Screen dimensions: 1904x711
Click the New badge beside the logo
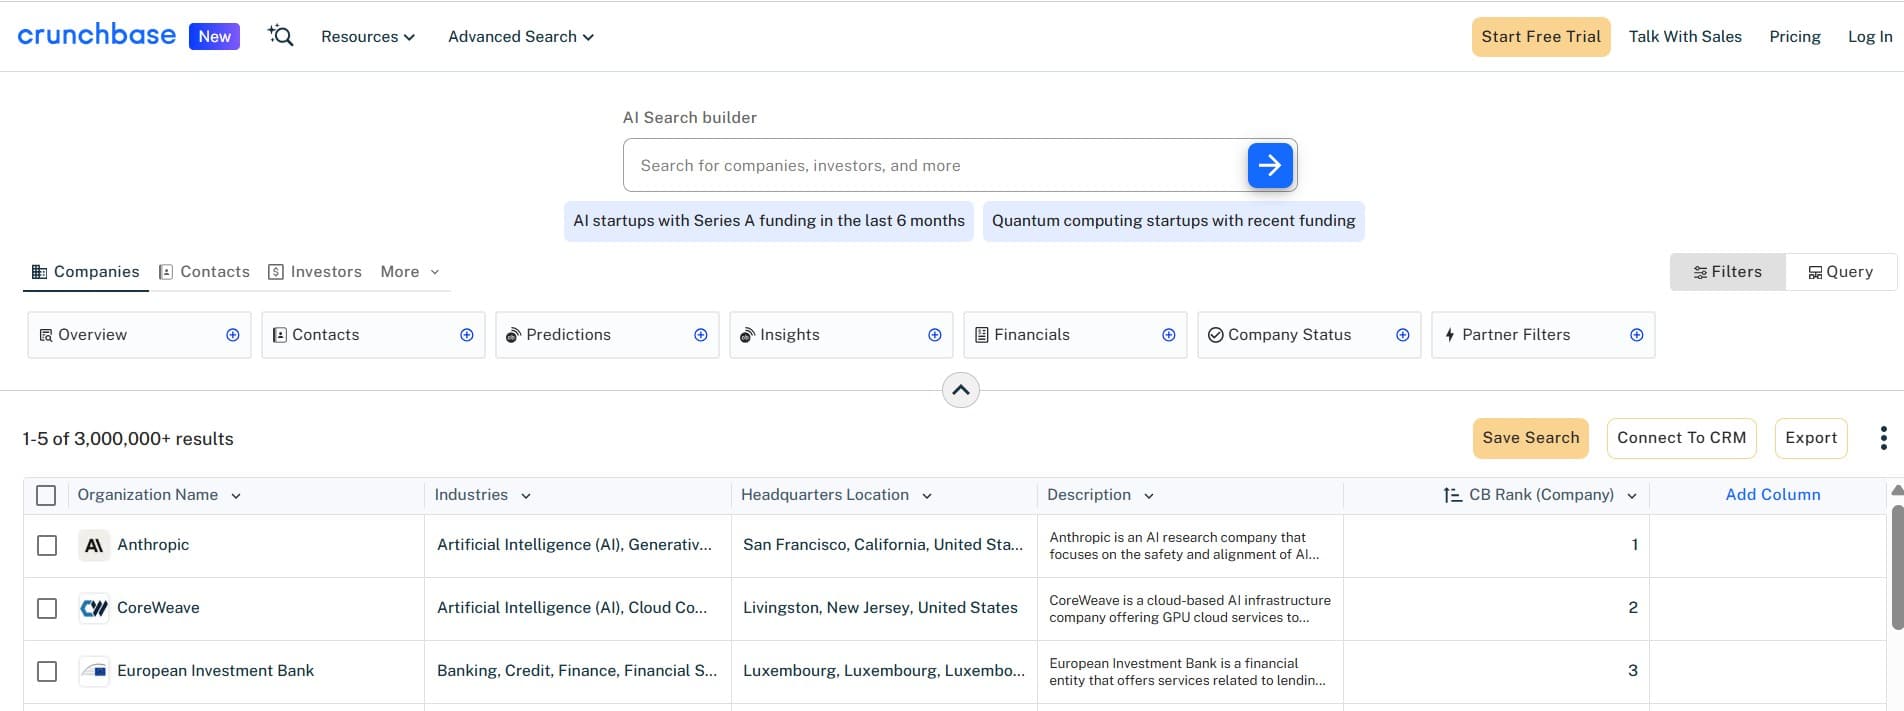pos(214,36)
